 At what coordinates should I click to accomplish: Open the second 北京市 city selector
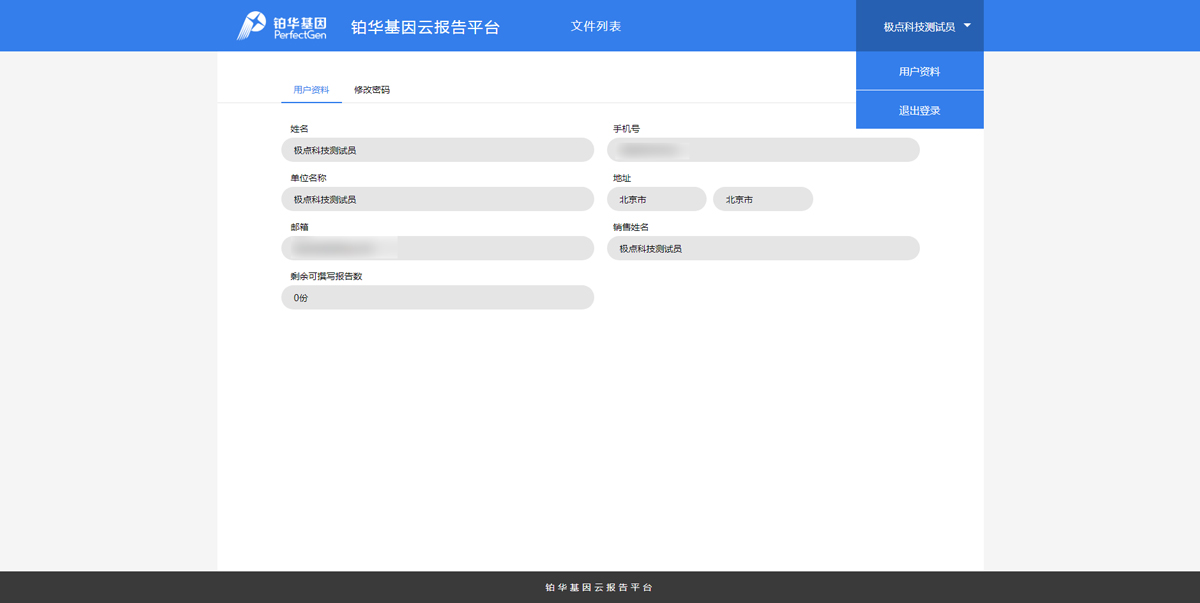click(x=762, y=199)
